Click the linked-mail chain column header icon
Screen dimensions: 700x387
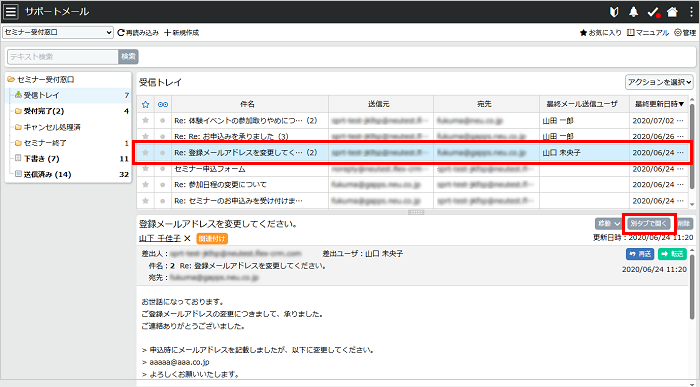click(163, 104)
